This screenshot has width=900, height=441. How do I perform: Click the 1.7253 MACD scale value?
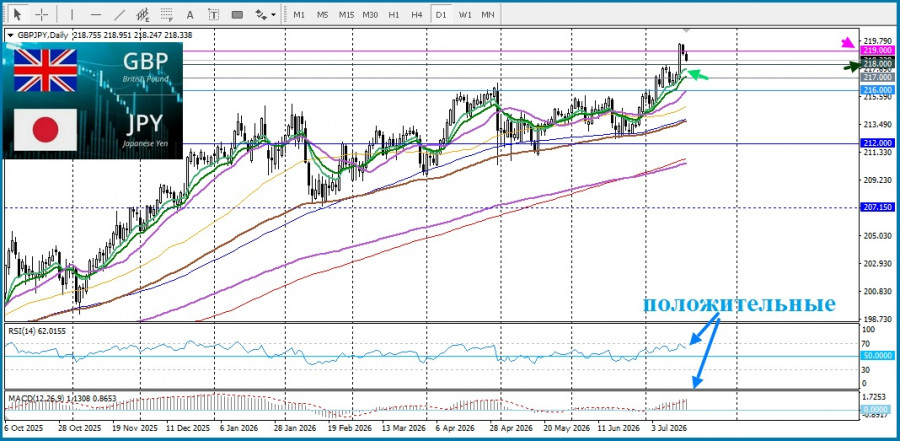(x=876, y=397)
